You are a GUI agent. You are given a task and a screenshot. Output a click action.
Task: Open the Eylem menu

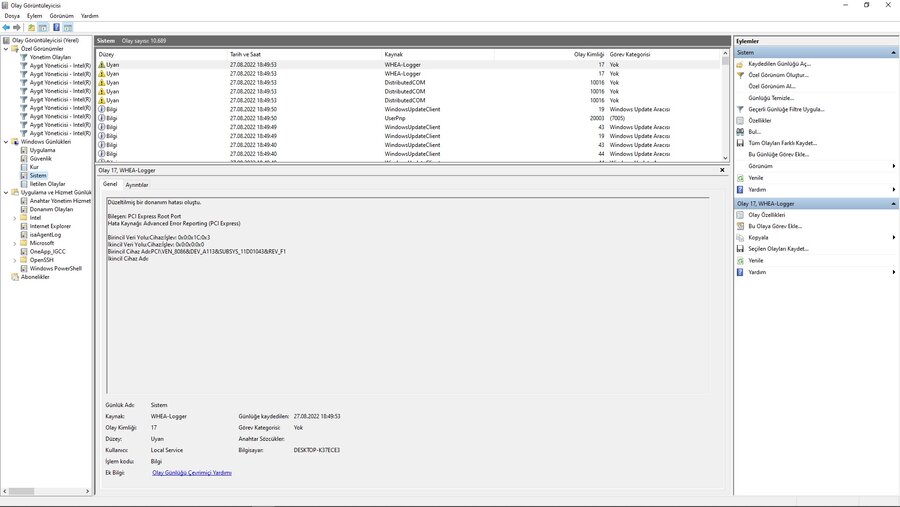(34, 16)
